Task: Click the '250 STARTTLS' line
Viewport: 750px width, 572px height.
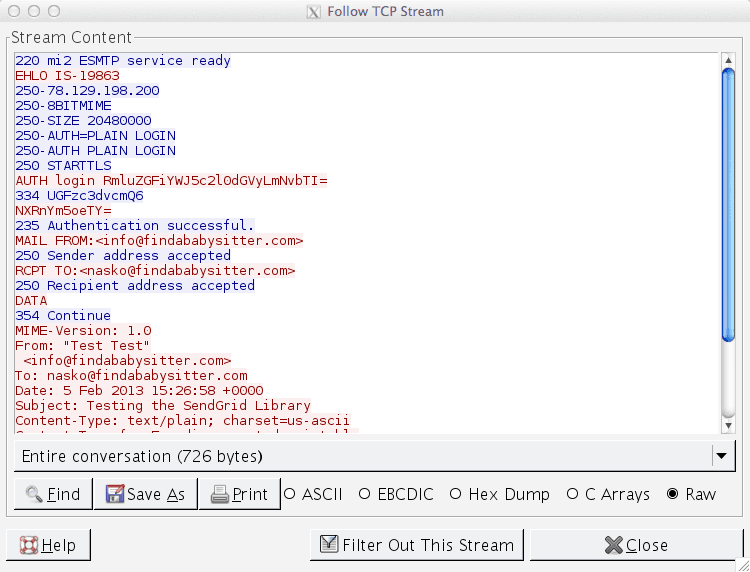Action: (63, 165)
